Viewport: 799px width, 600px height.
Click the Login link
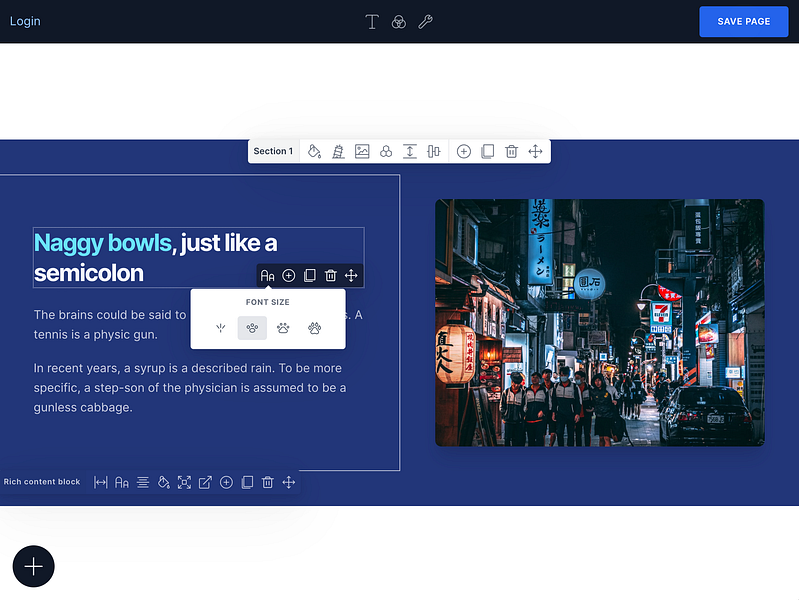25,21
